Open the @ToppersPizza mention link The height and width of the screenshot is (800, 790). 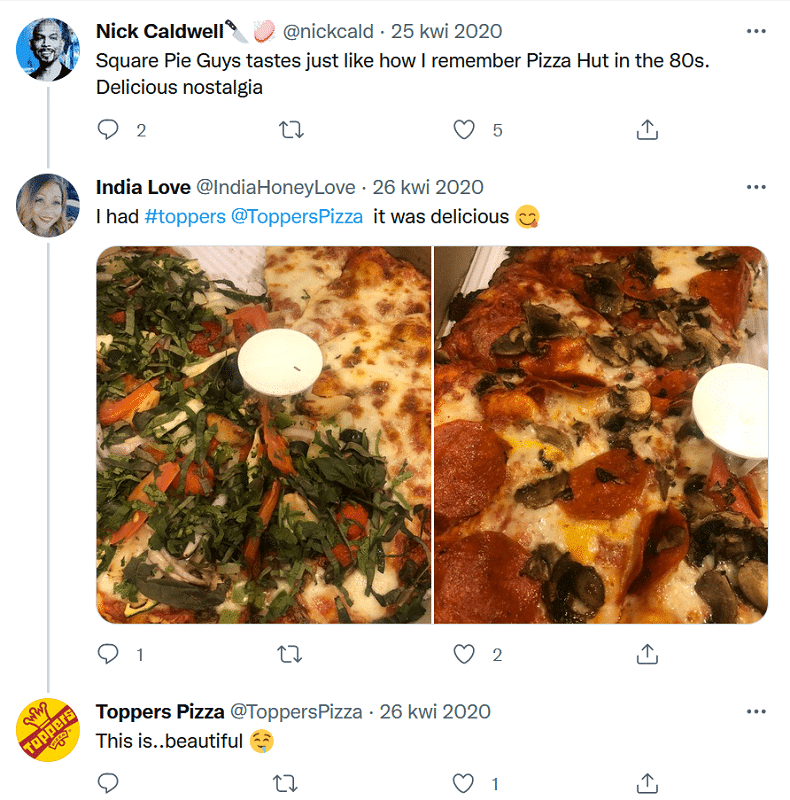click(297, 217)
